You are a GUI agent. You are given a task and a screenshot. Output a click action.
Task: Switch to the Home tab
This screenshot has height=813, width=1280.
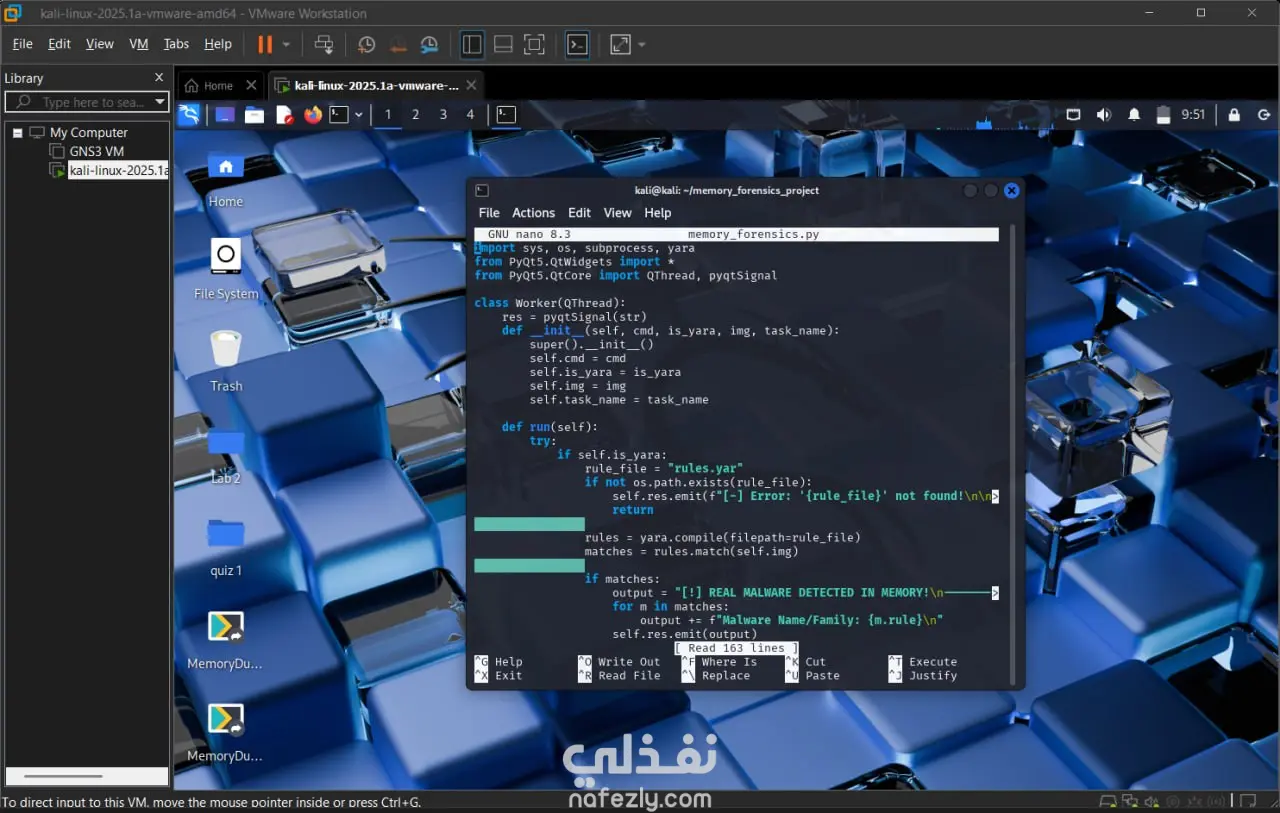210,86
